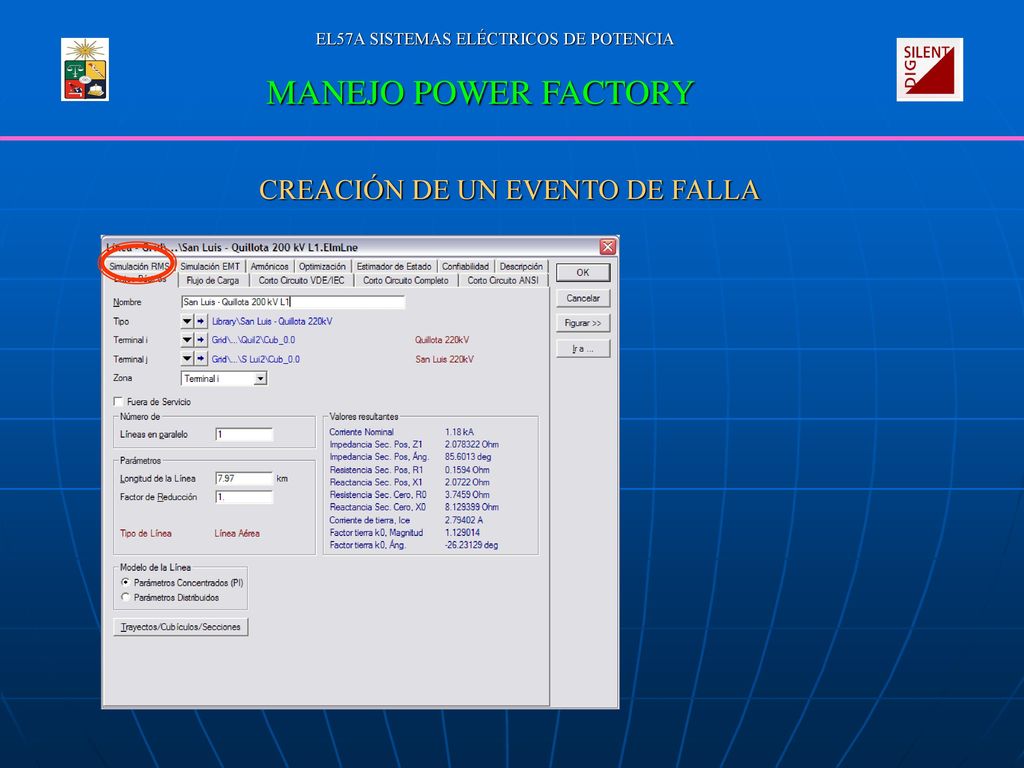Screen dimensions: 1024x768
Task: Click the X0 value 8.129399 Ohm
Action: pos(472,507)
